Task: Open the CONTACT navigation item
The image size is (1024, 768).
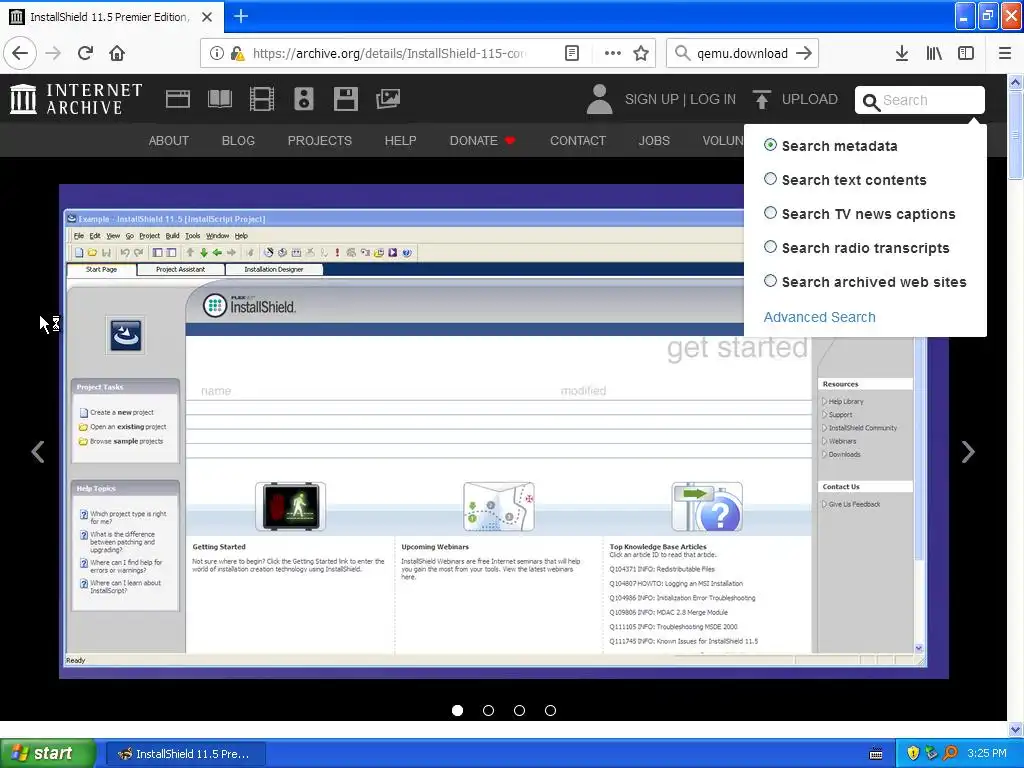Action: [x=578, y=140]
